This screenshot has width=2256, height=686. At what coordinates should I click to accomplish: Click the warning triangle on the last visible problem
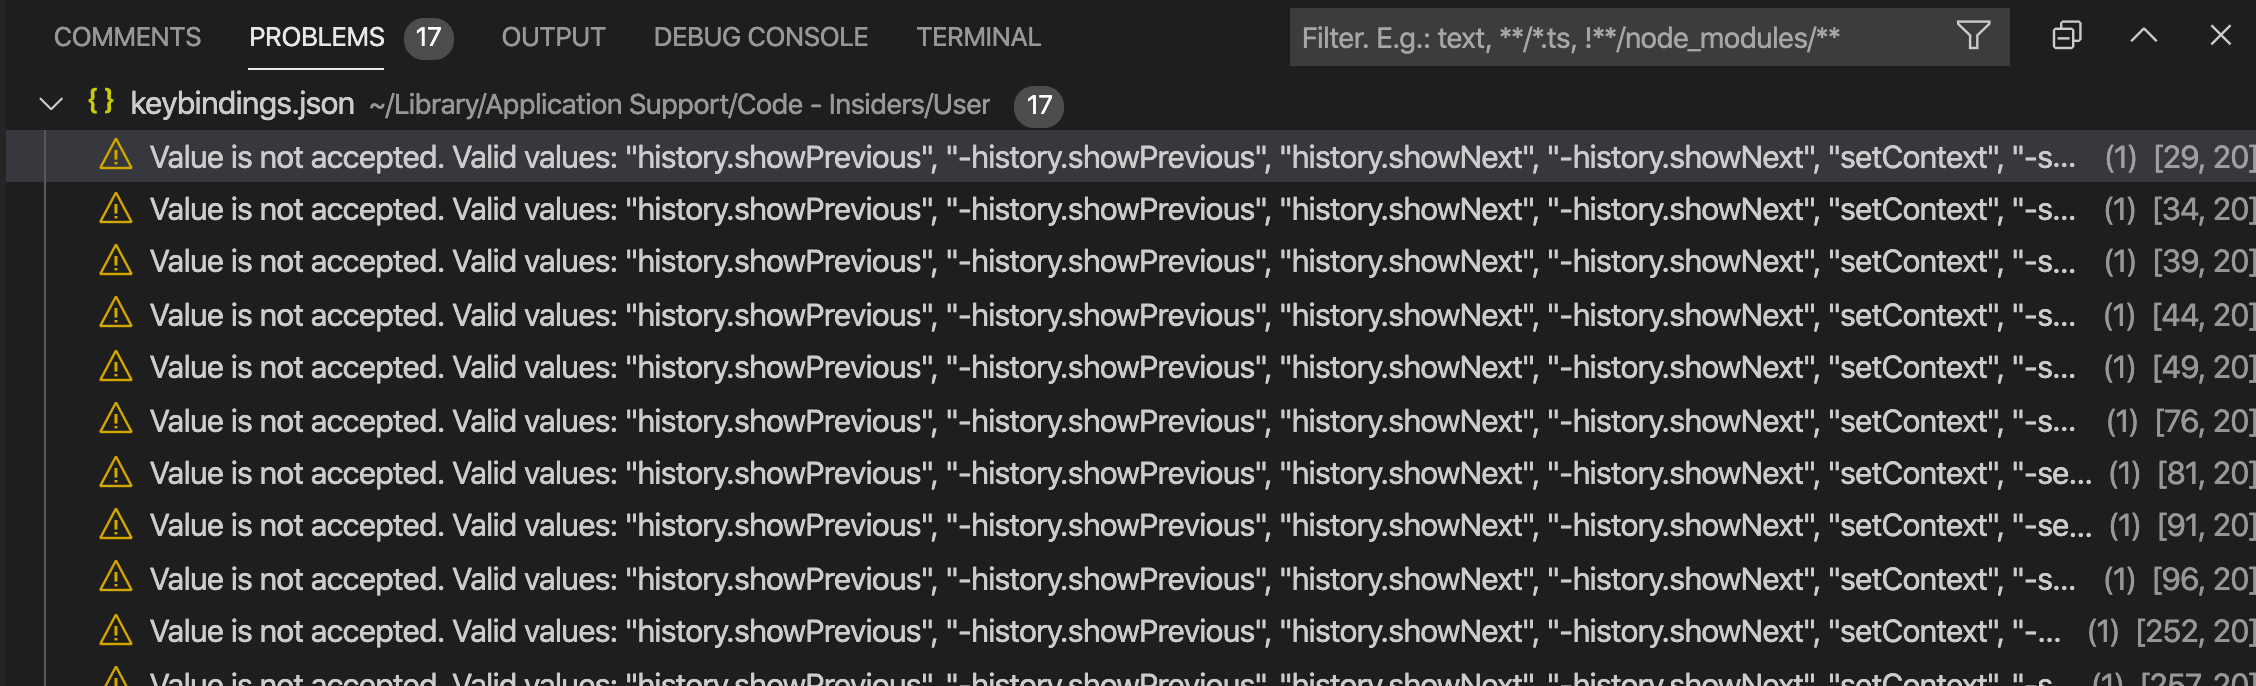[x=116, y=677]
